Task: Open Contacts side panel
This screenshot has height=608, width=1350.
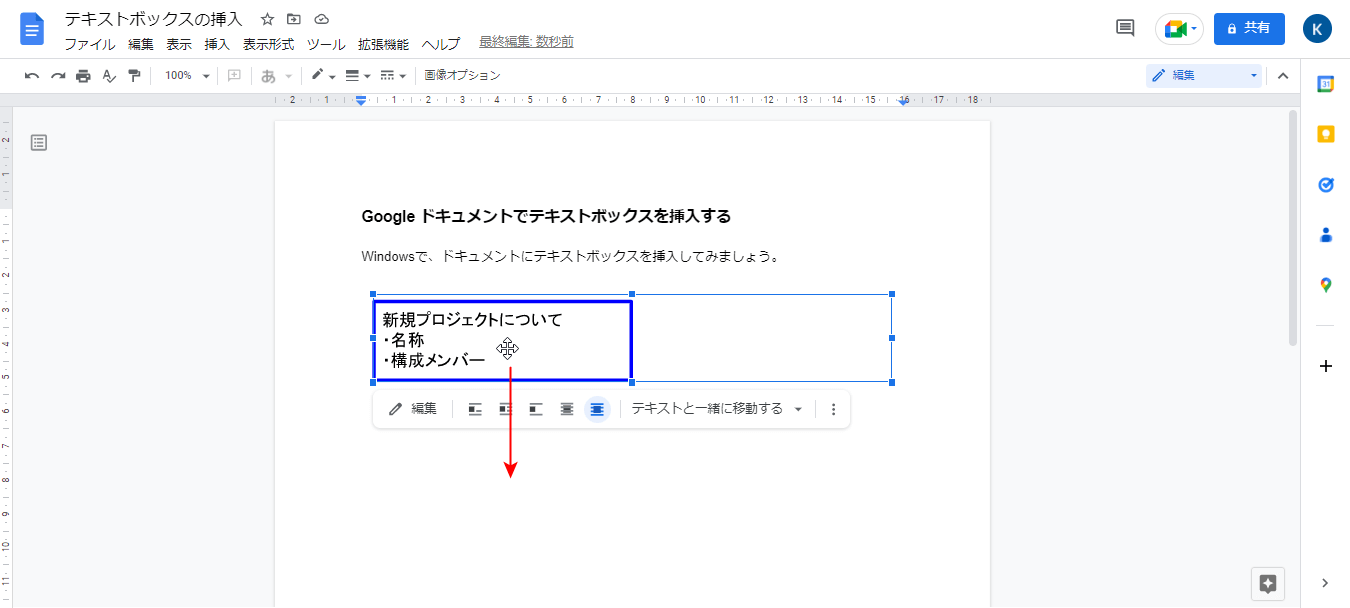Action: pyautogui.click(x=1326, y=235)
